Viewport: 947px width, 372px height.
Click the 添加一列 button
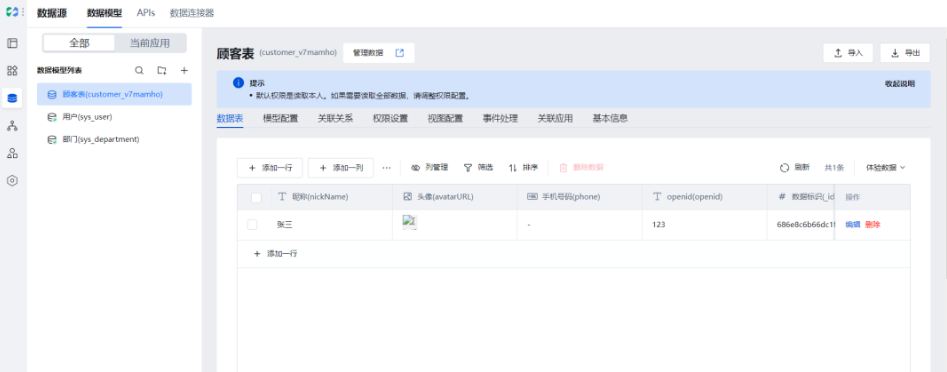click(x=341, y=168)
